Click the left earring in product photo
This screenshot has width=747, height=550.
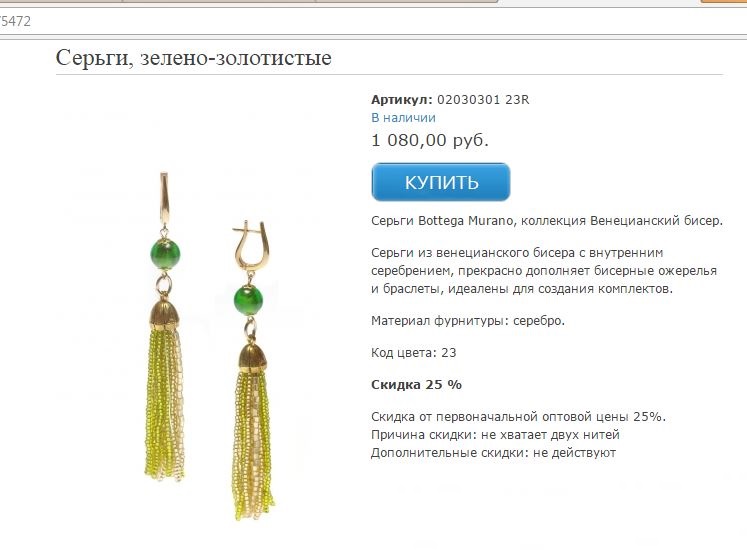coord(164,326)
